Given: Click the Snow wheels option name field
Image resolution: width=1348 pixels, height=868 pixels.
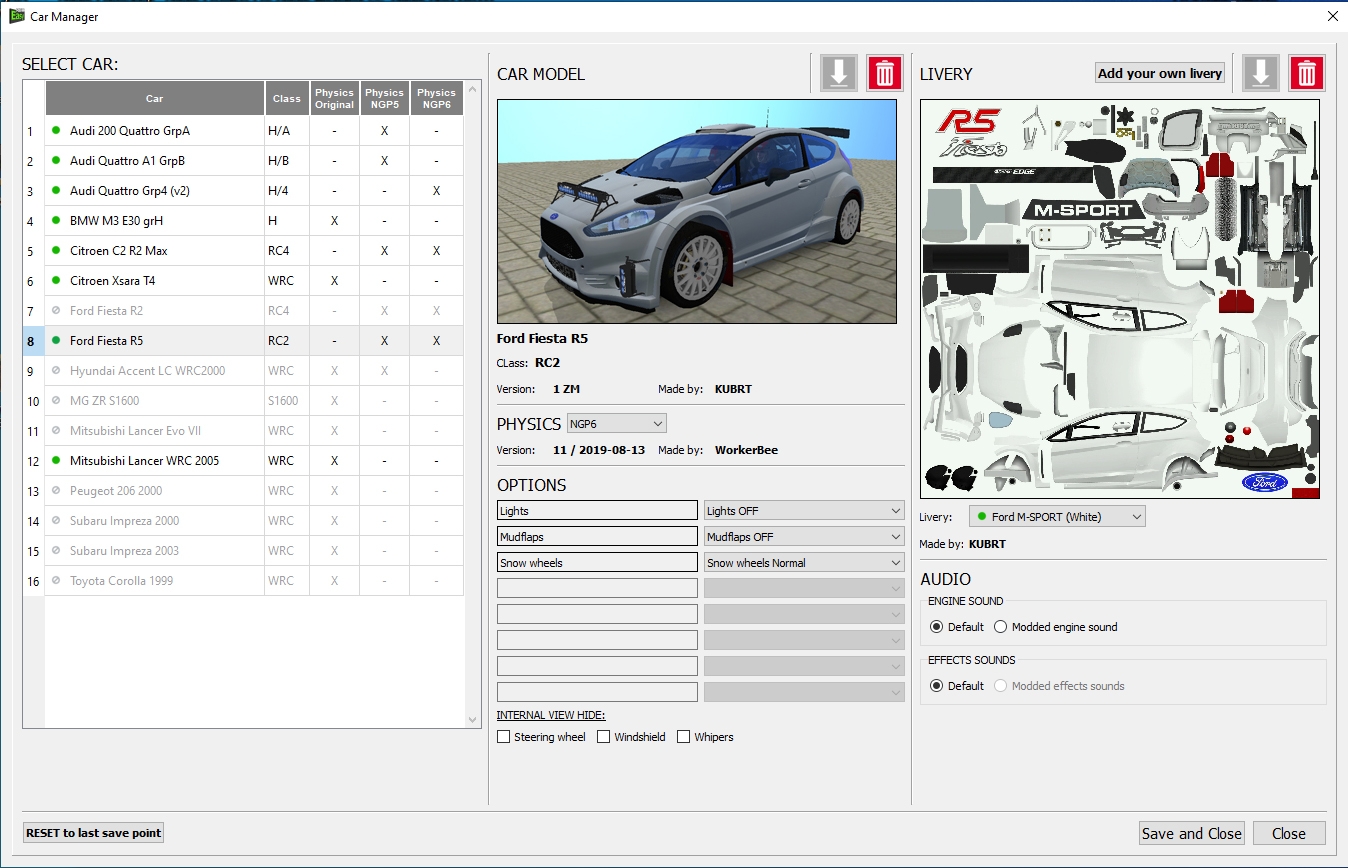Looking at the screenshot, I should (x=597, y=563).
